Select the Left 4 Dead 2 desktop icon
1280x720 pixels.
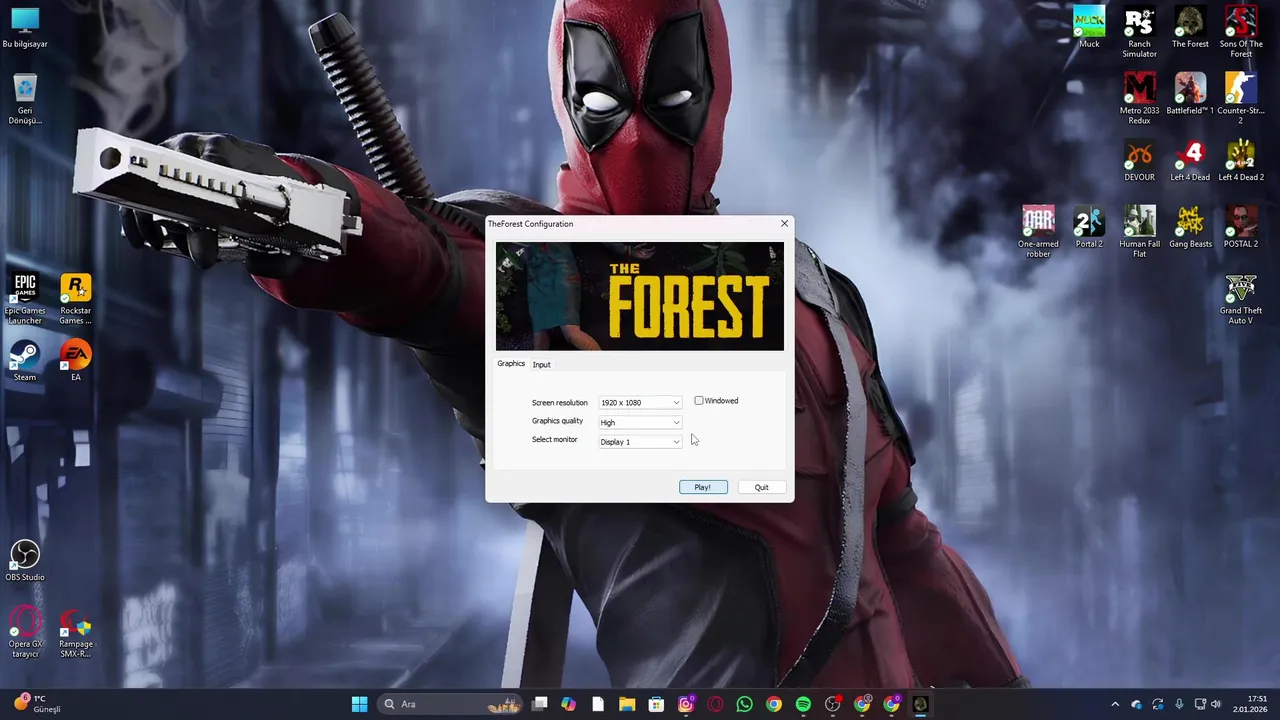(1241, 161)
